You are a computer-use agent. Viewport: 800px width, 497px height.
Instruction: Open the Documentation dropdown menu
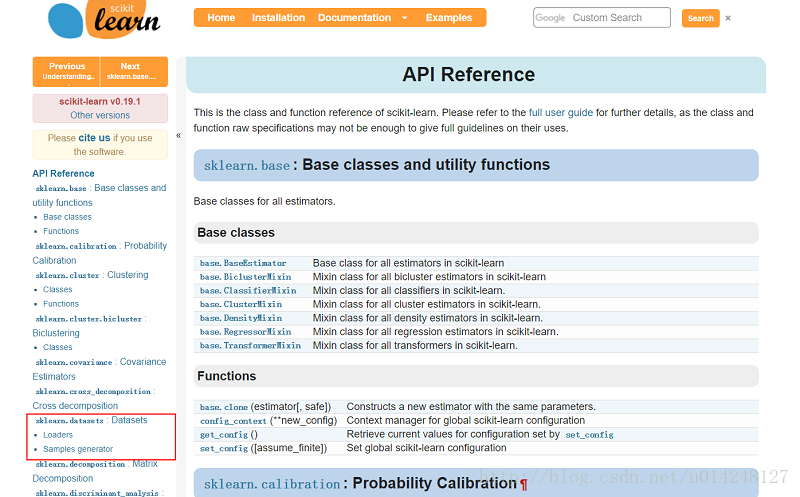click(x=363, y=18)
